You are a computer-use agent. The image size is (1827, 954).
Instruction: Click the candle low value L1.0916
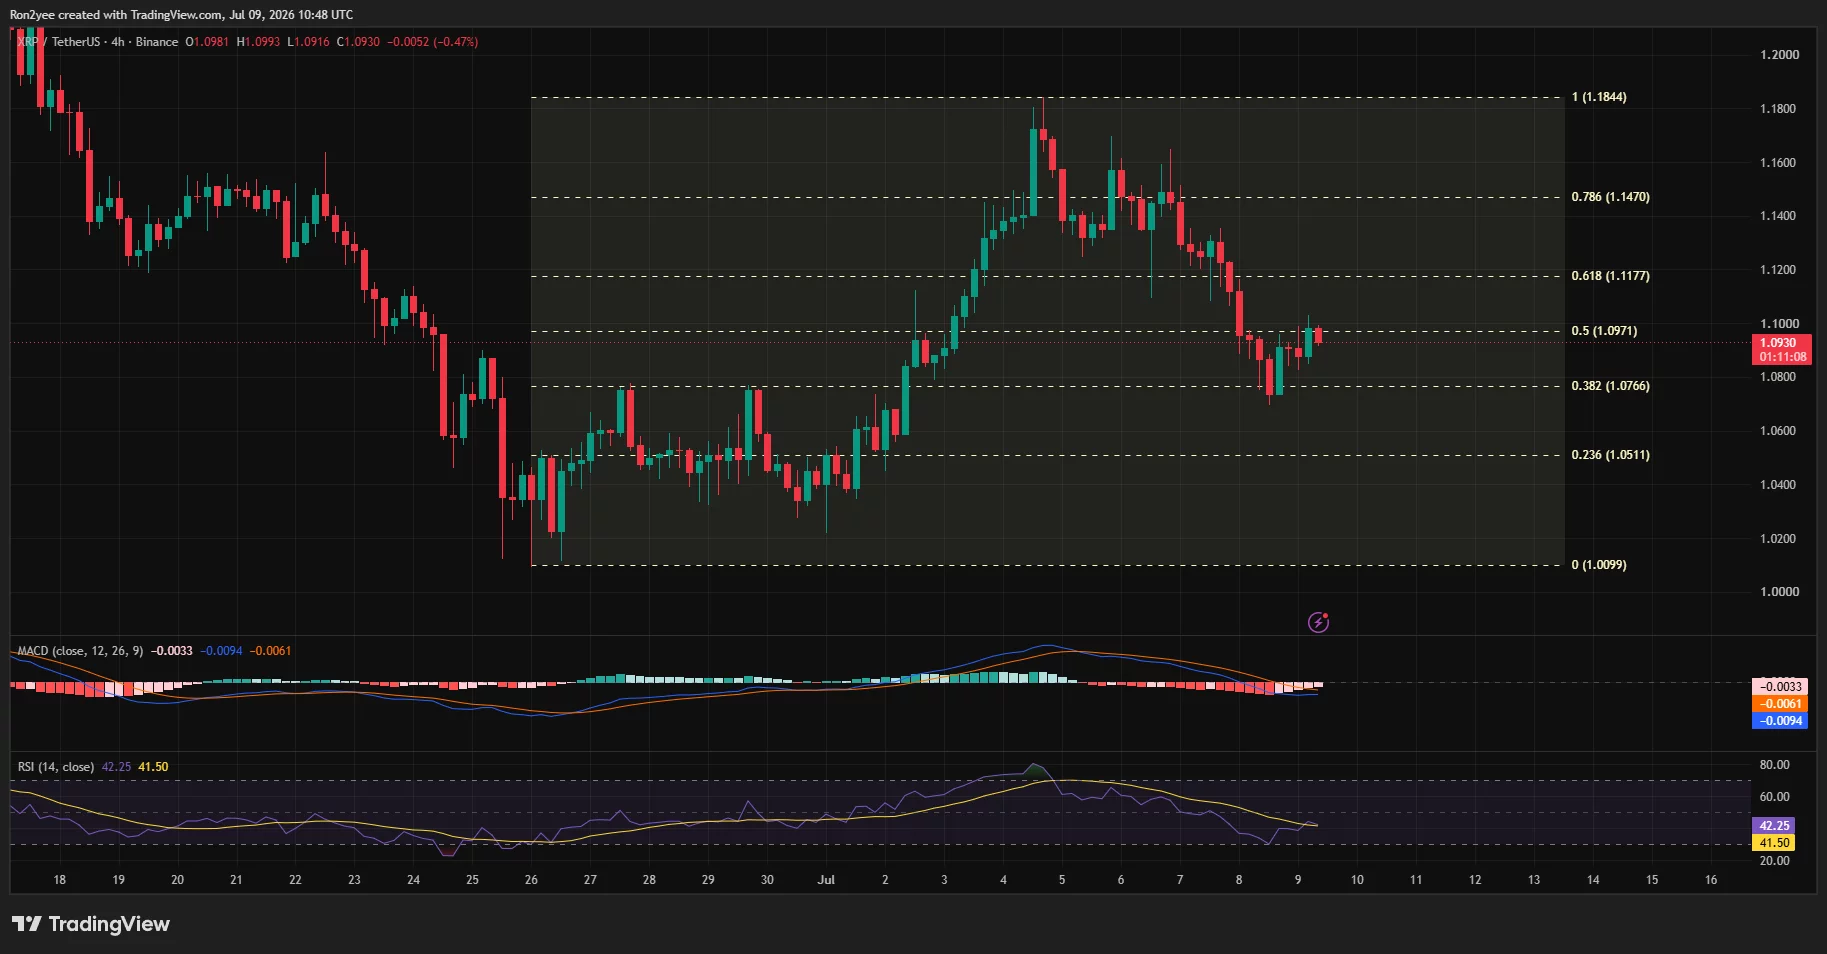(308, 42)
